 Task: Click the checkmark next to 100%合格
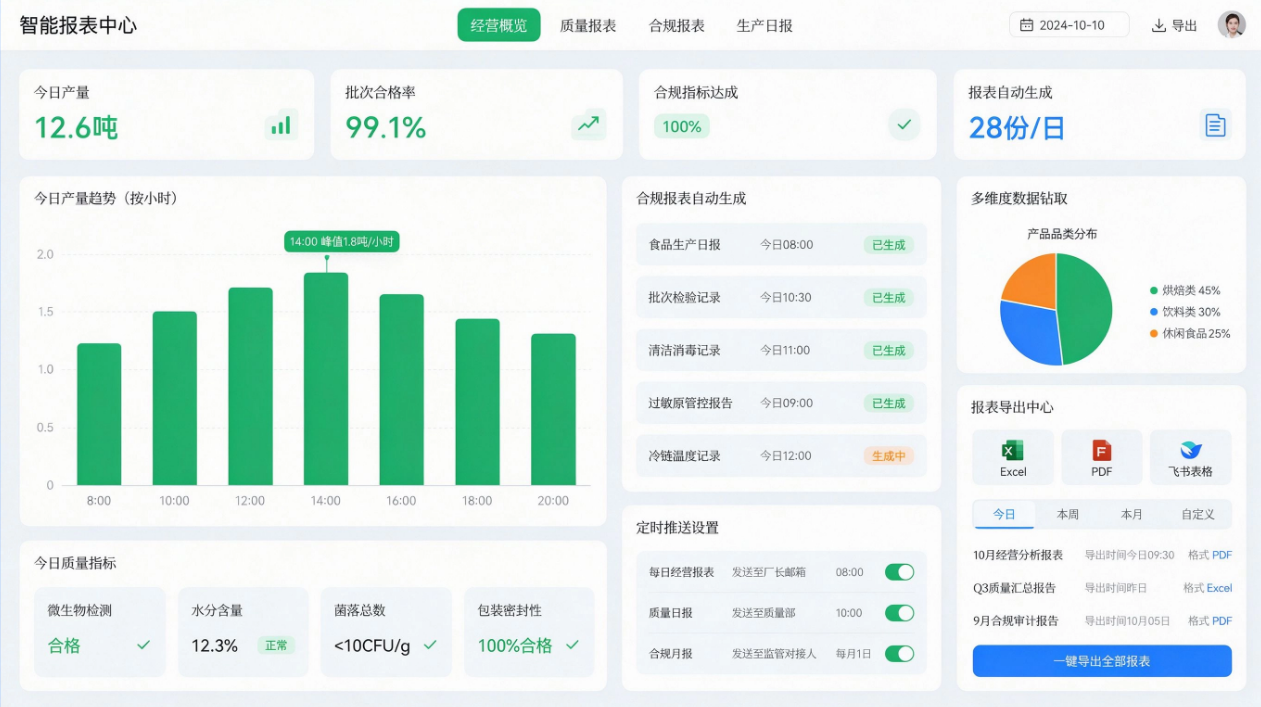(572, 645)
